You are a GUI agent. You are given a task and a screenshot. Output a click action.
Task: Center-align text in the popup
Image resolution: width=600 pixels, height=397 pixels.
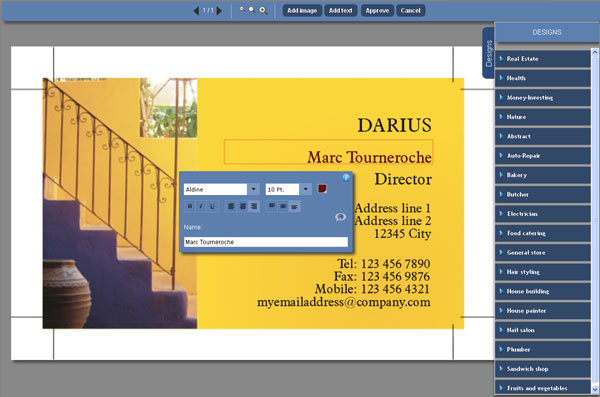(242, 206)
